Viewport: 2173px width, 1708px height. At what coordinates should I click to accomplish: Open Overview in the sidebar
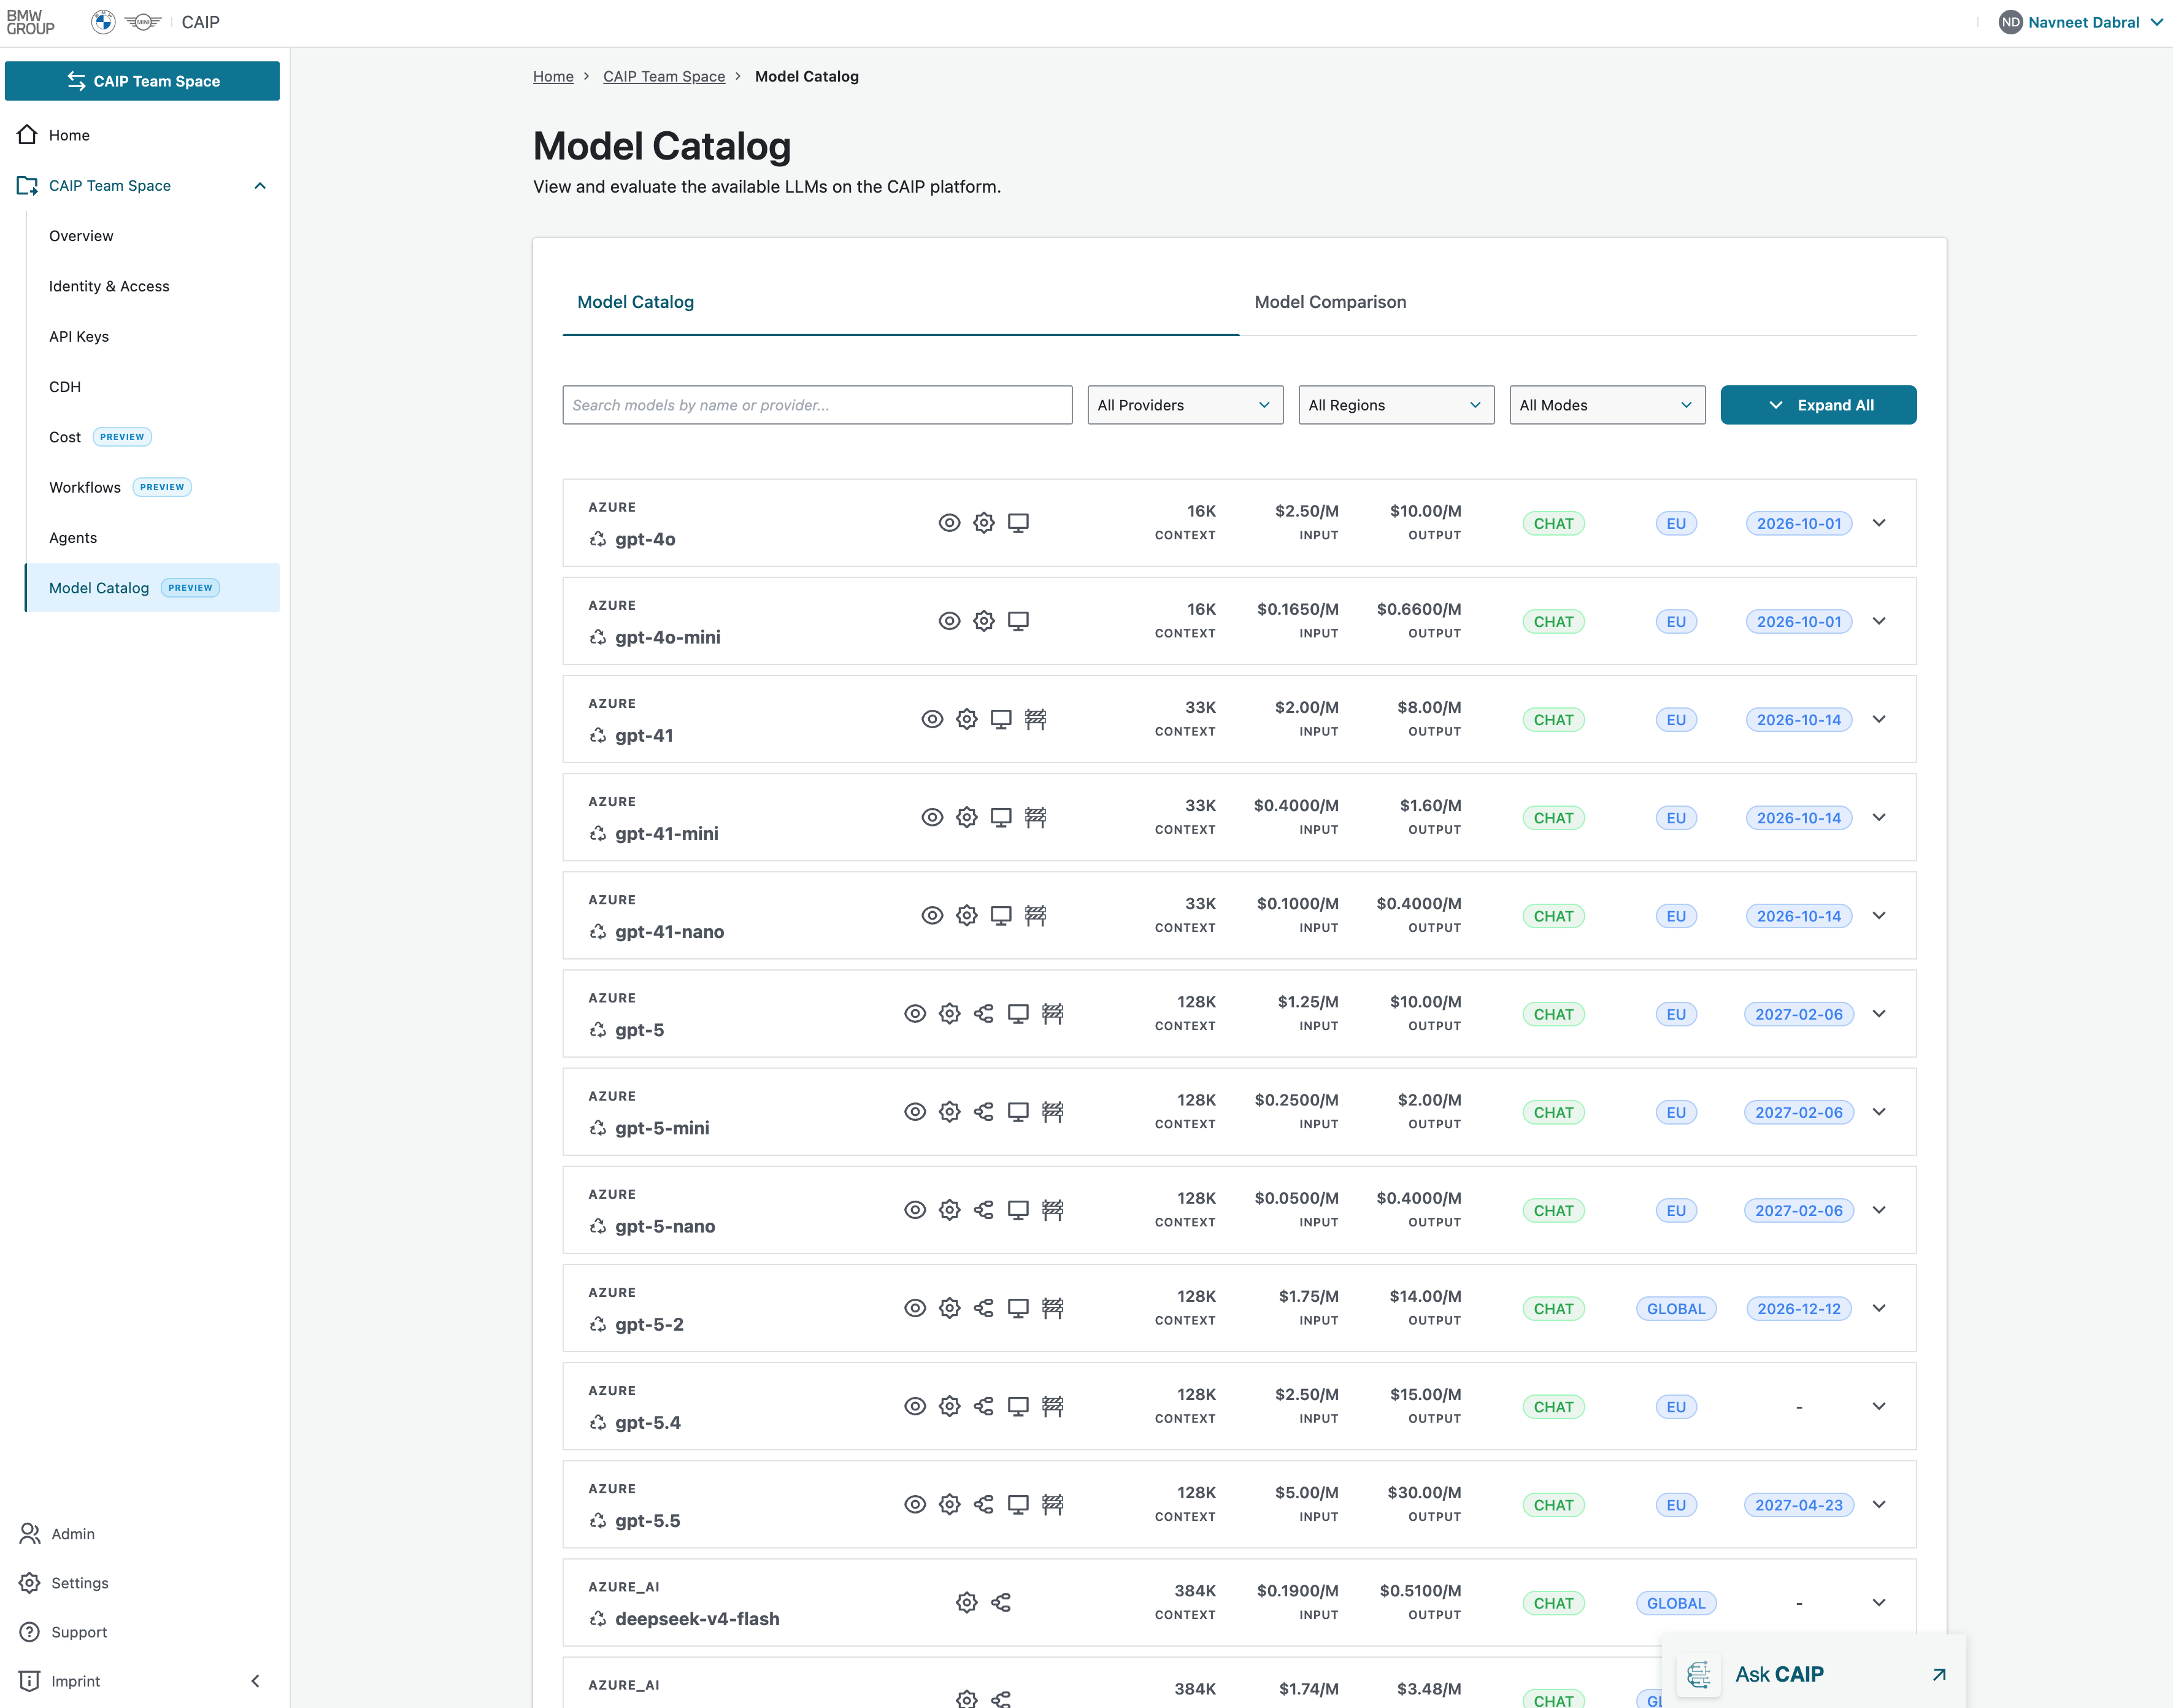click(x=81, y=236)
